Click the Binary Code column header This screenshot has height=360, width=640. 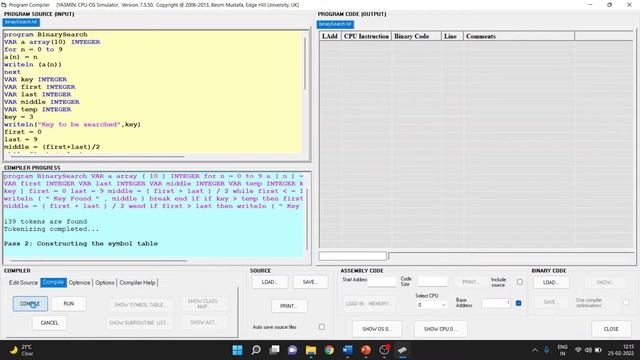(x=416, y=36)
